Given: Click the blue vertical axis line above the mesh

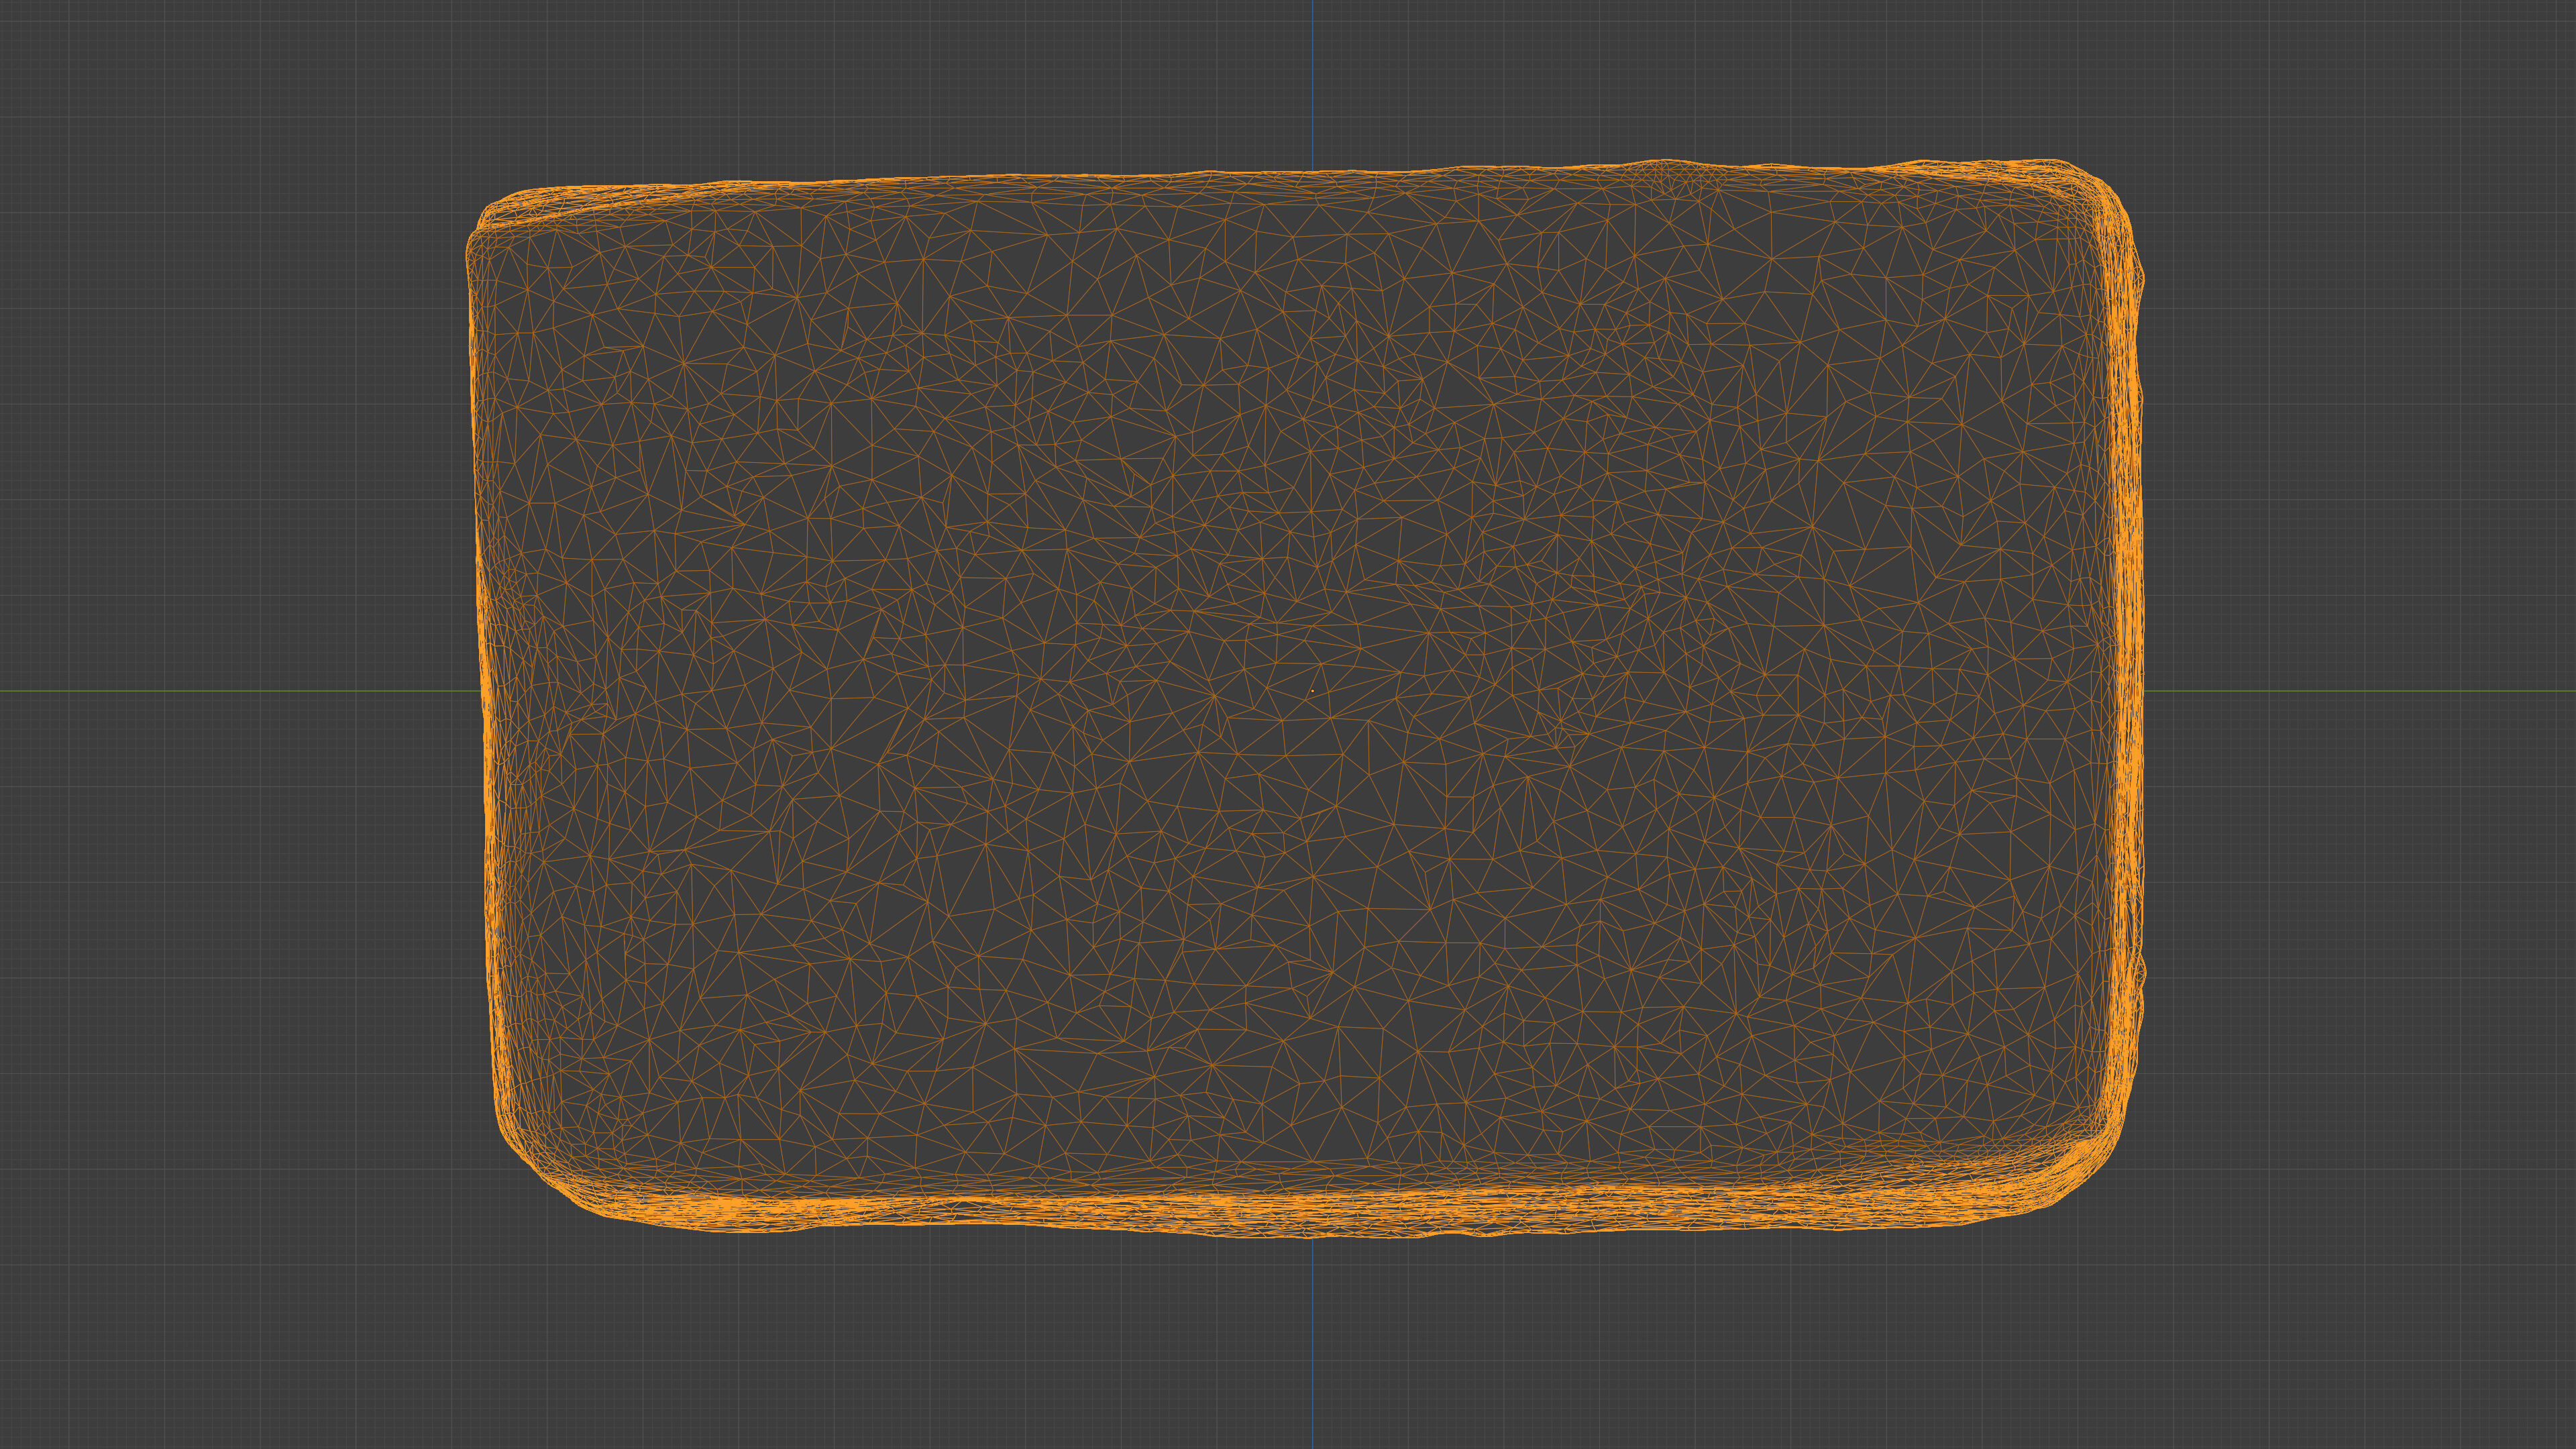Looking at the screenshot, I should 1313,80.
